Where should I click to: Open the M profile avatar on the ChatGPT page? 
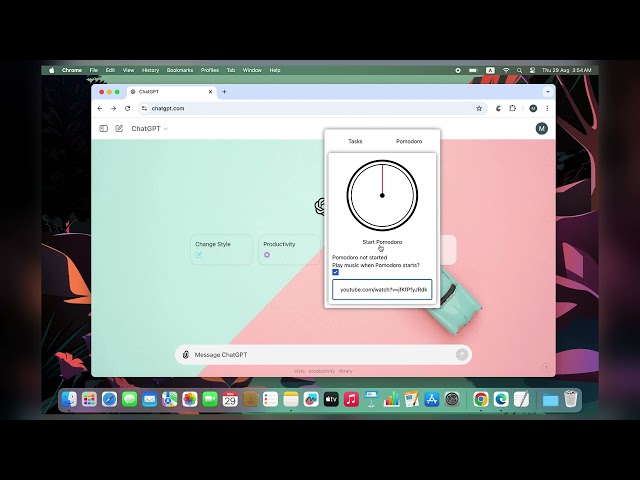[x=541, y=129]
